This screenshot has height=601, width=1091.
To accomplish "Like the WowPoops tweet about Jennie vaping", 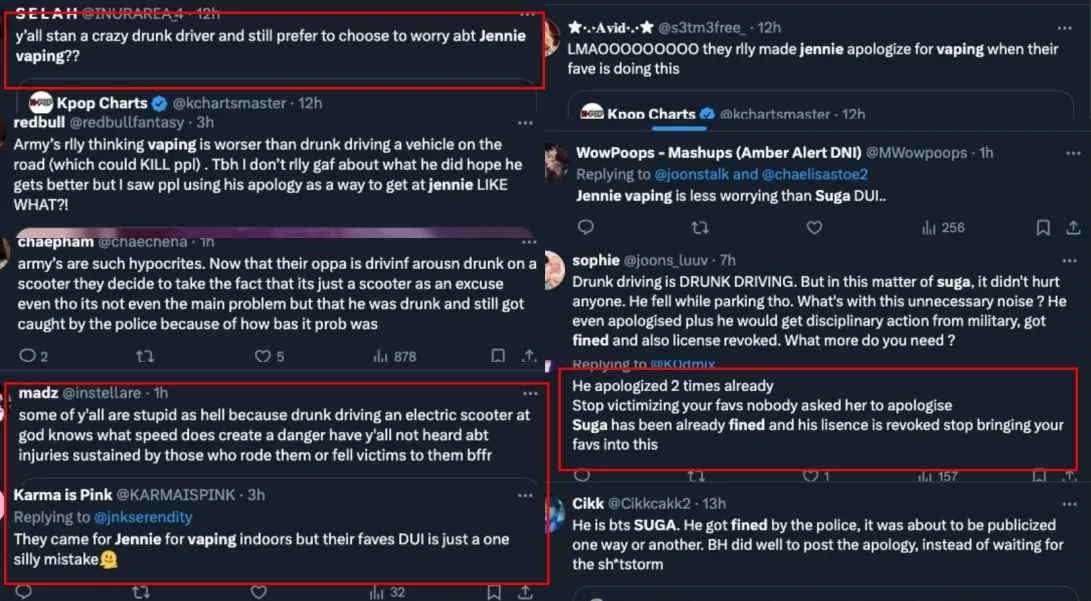I will coord(814,228).
